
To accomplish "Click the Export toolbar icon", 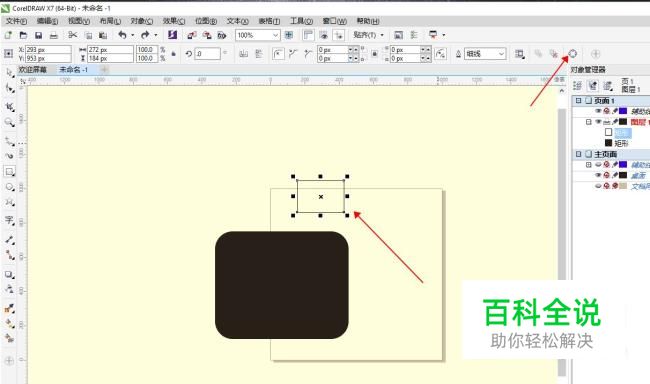I will 207,35.
